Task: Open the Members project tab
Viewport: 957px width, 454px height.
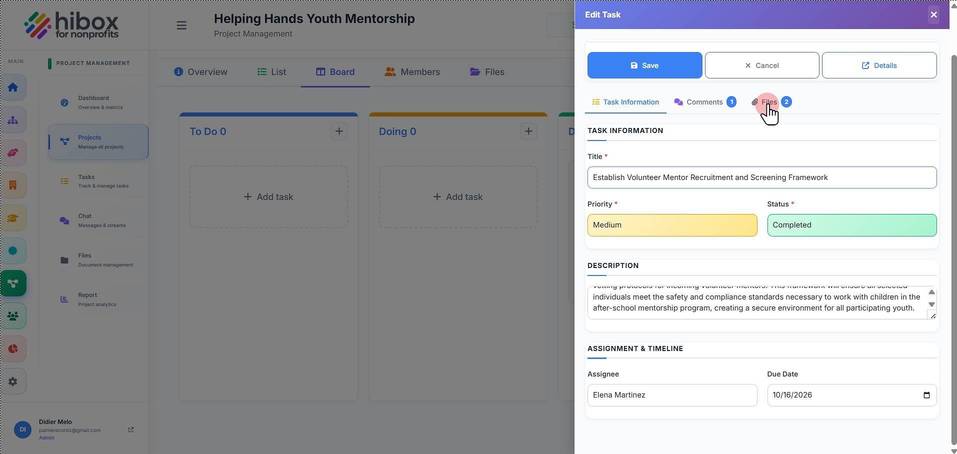Action: click(x=412, y=72)
